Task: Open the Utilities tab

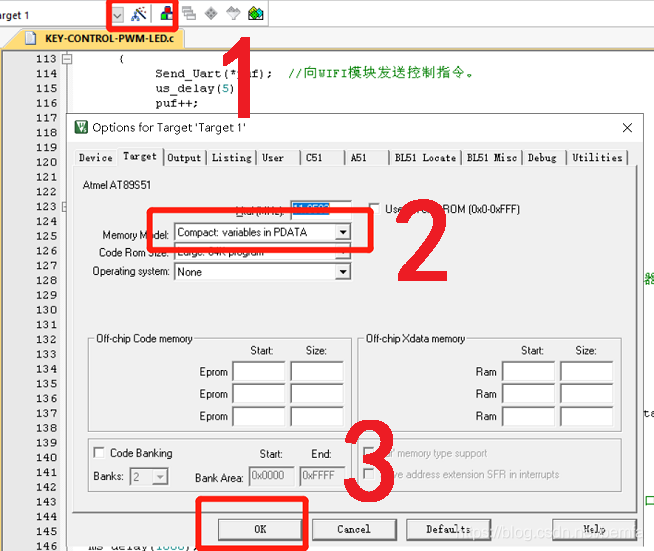Action: (x=597, y=158)
